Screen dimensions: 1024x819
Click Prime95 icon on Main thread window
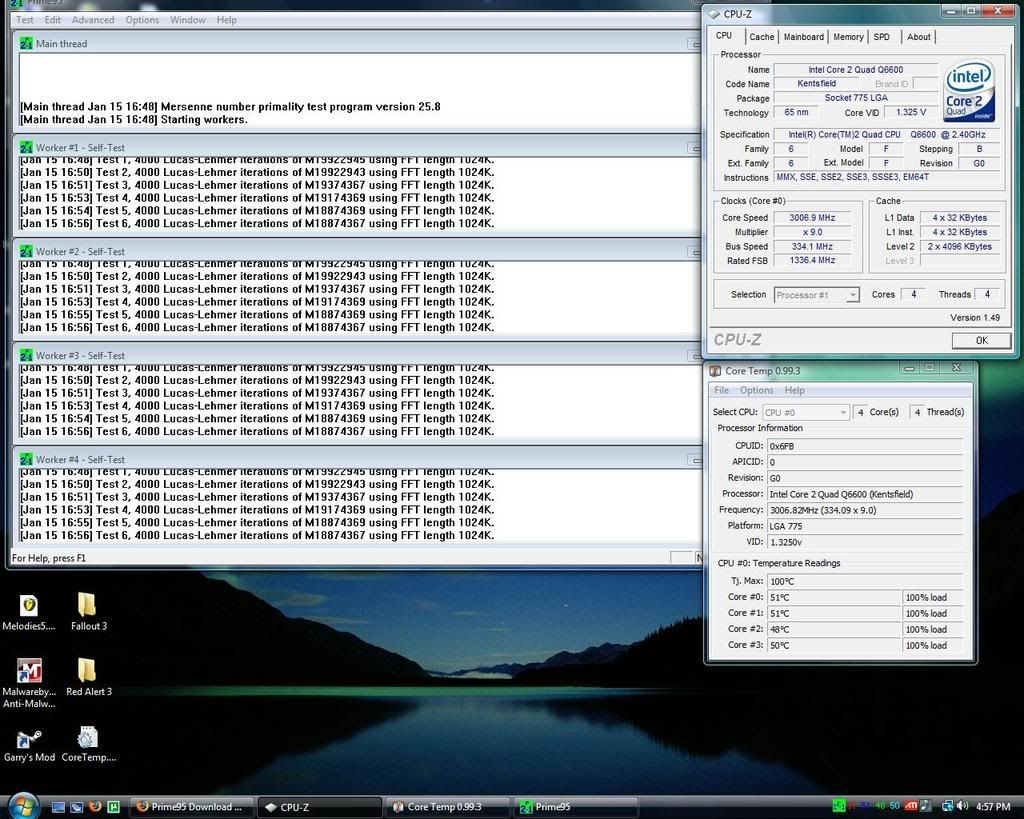(25, 44)
